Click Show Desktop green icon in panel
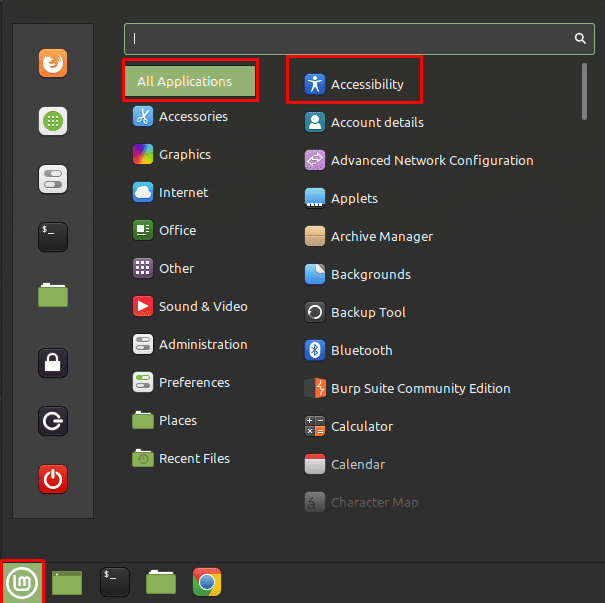Screen dimensions: 605x603 pyautogui.click(x=67, y=582)
